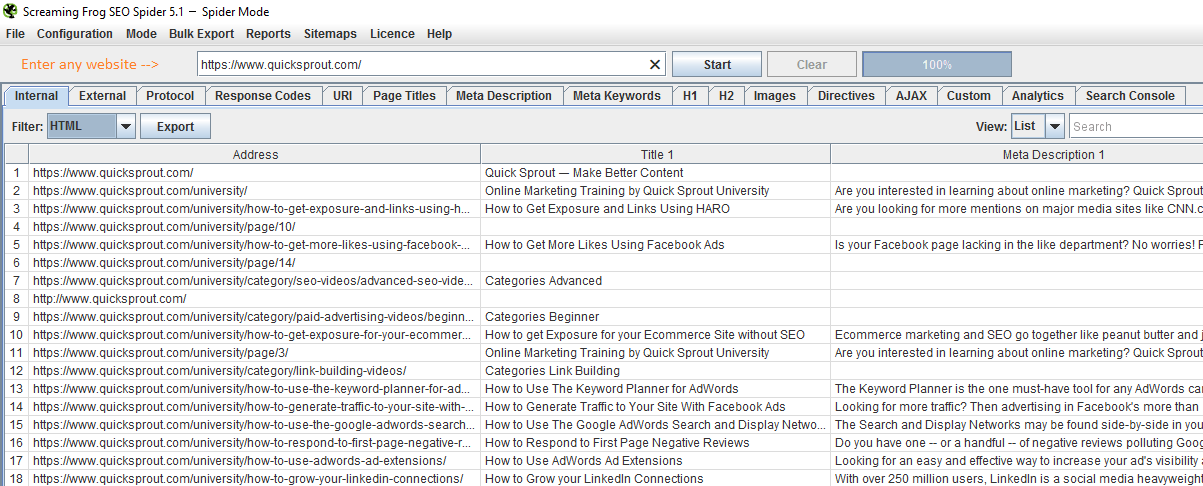
Task: Click the 100% crawl progress bar
Action: click(x=937, y=64)
